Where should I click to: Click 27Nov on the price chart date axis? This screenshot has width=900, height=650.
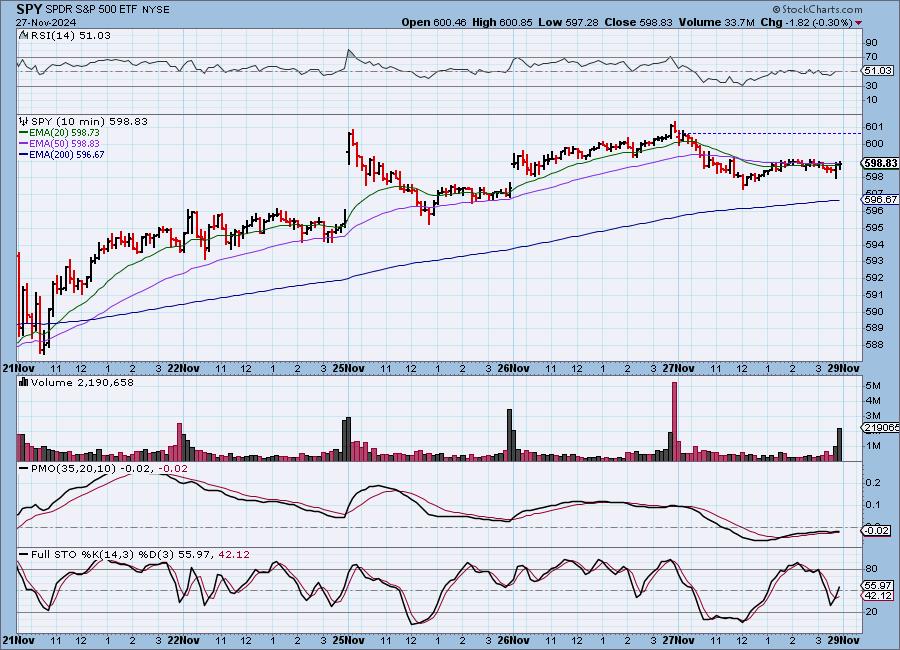[x=677, y=368]
